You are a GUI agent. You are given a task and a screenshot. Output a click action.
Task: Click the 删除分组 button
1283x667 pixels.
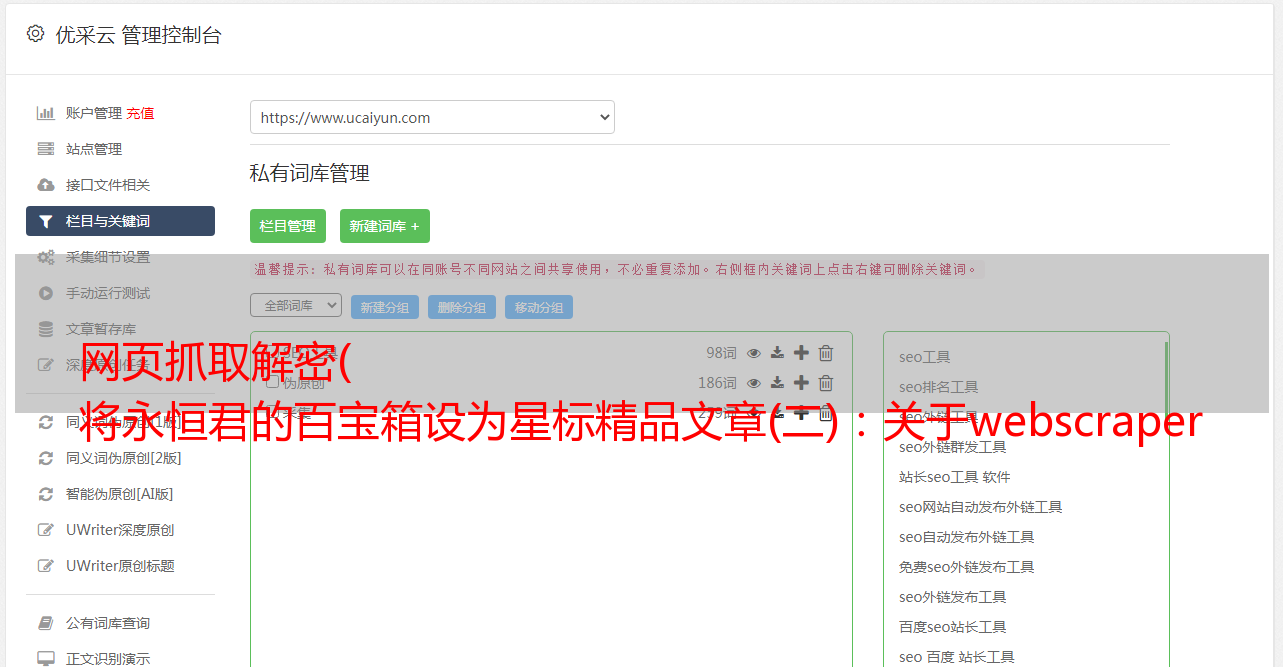462,307
